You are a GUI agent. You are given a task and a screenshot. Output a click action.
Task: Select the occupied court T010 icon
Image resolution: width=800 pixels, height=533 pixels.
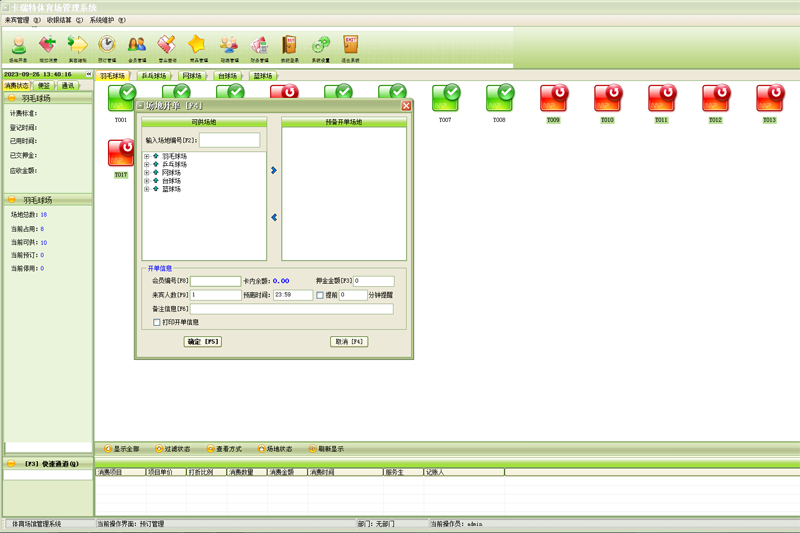click(x=608, y=98)
